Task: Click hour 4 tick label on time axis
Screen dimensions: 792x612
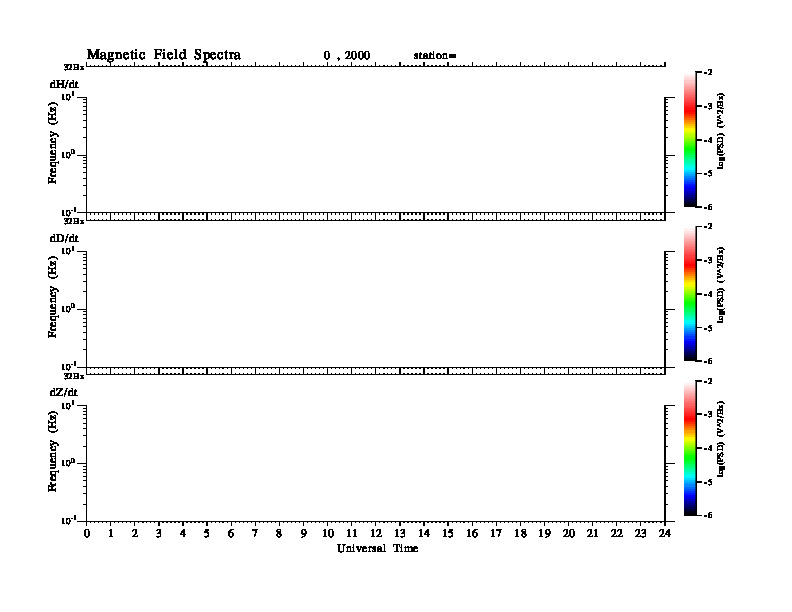Action: click(x=183, y=534)
